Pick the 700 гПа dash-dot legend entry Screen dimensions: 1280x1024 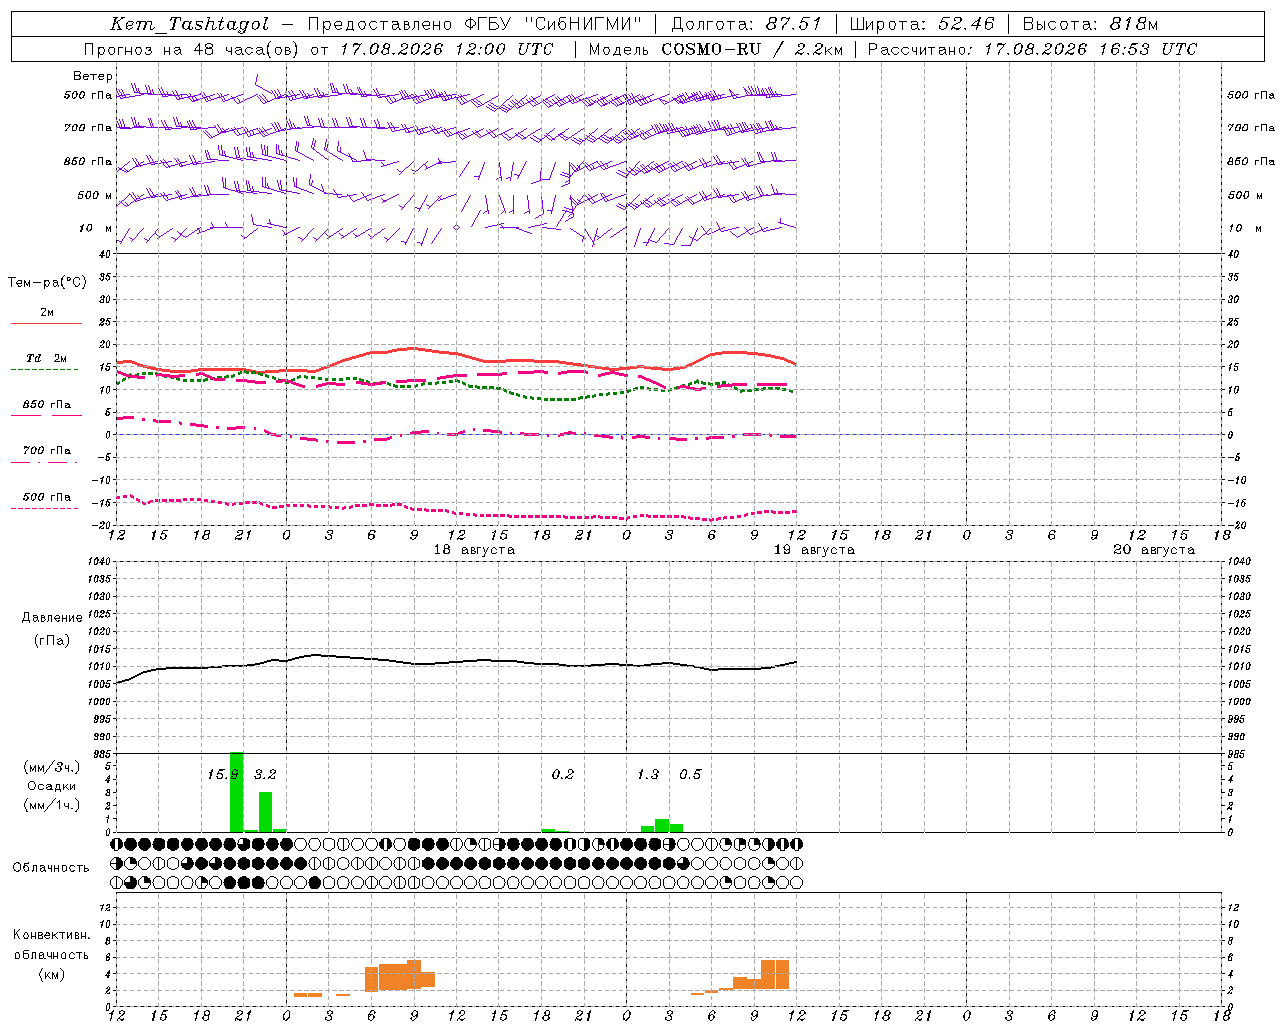tap(46, 452)
